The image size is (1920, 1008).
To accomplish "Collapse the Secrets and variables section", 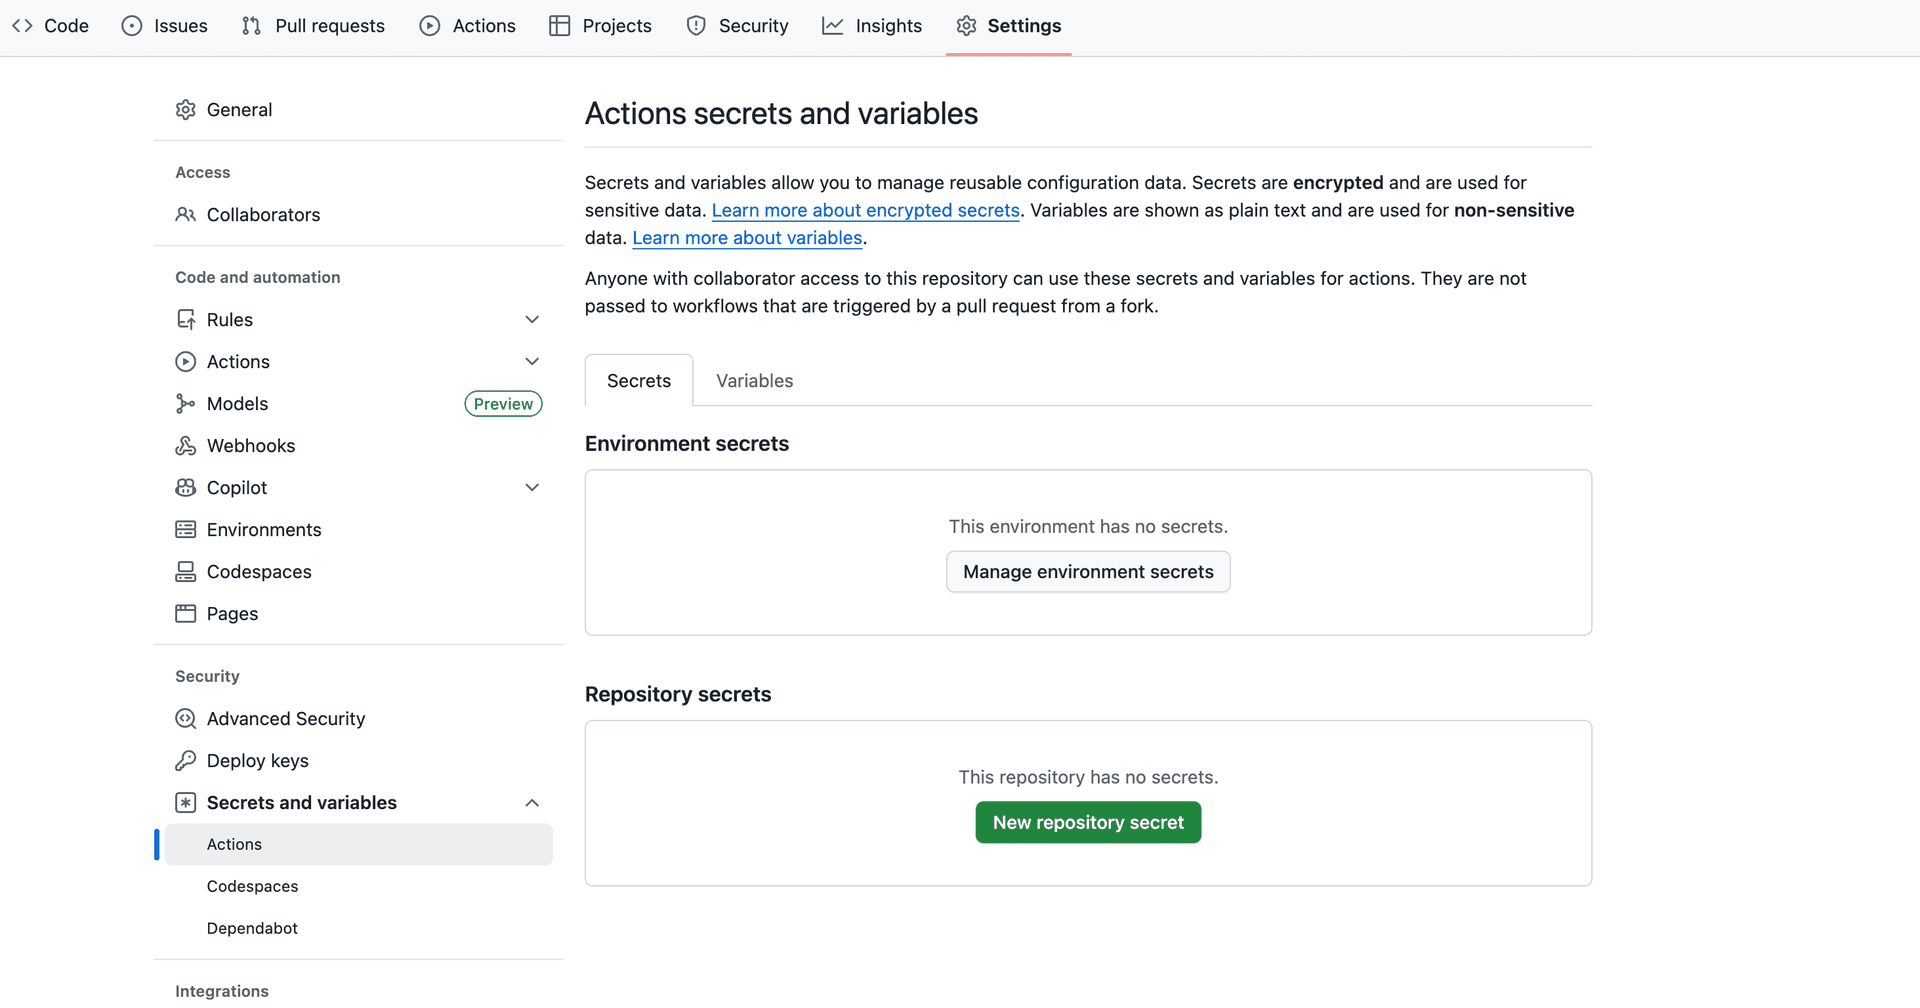I will (532, 802).
